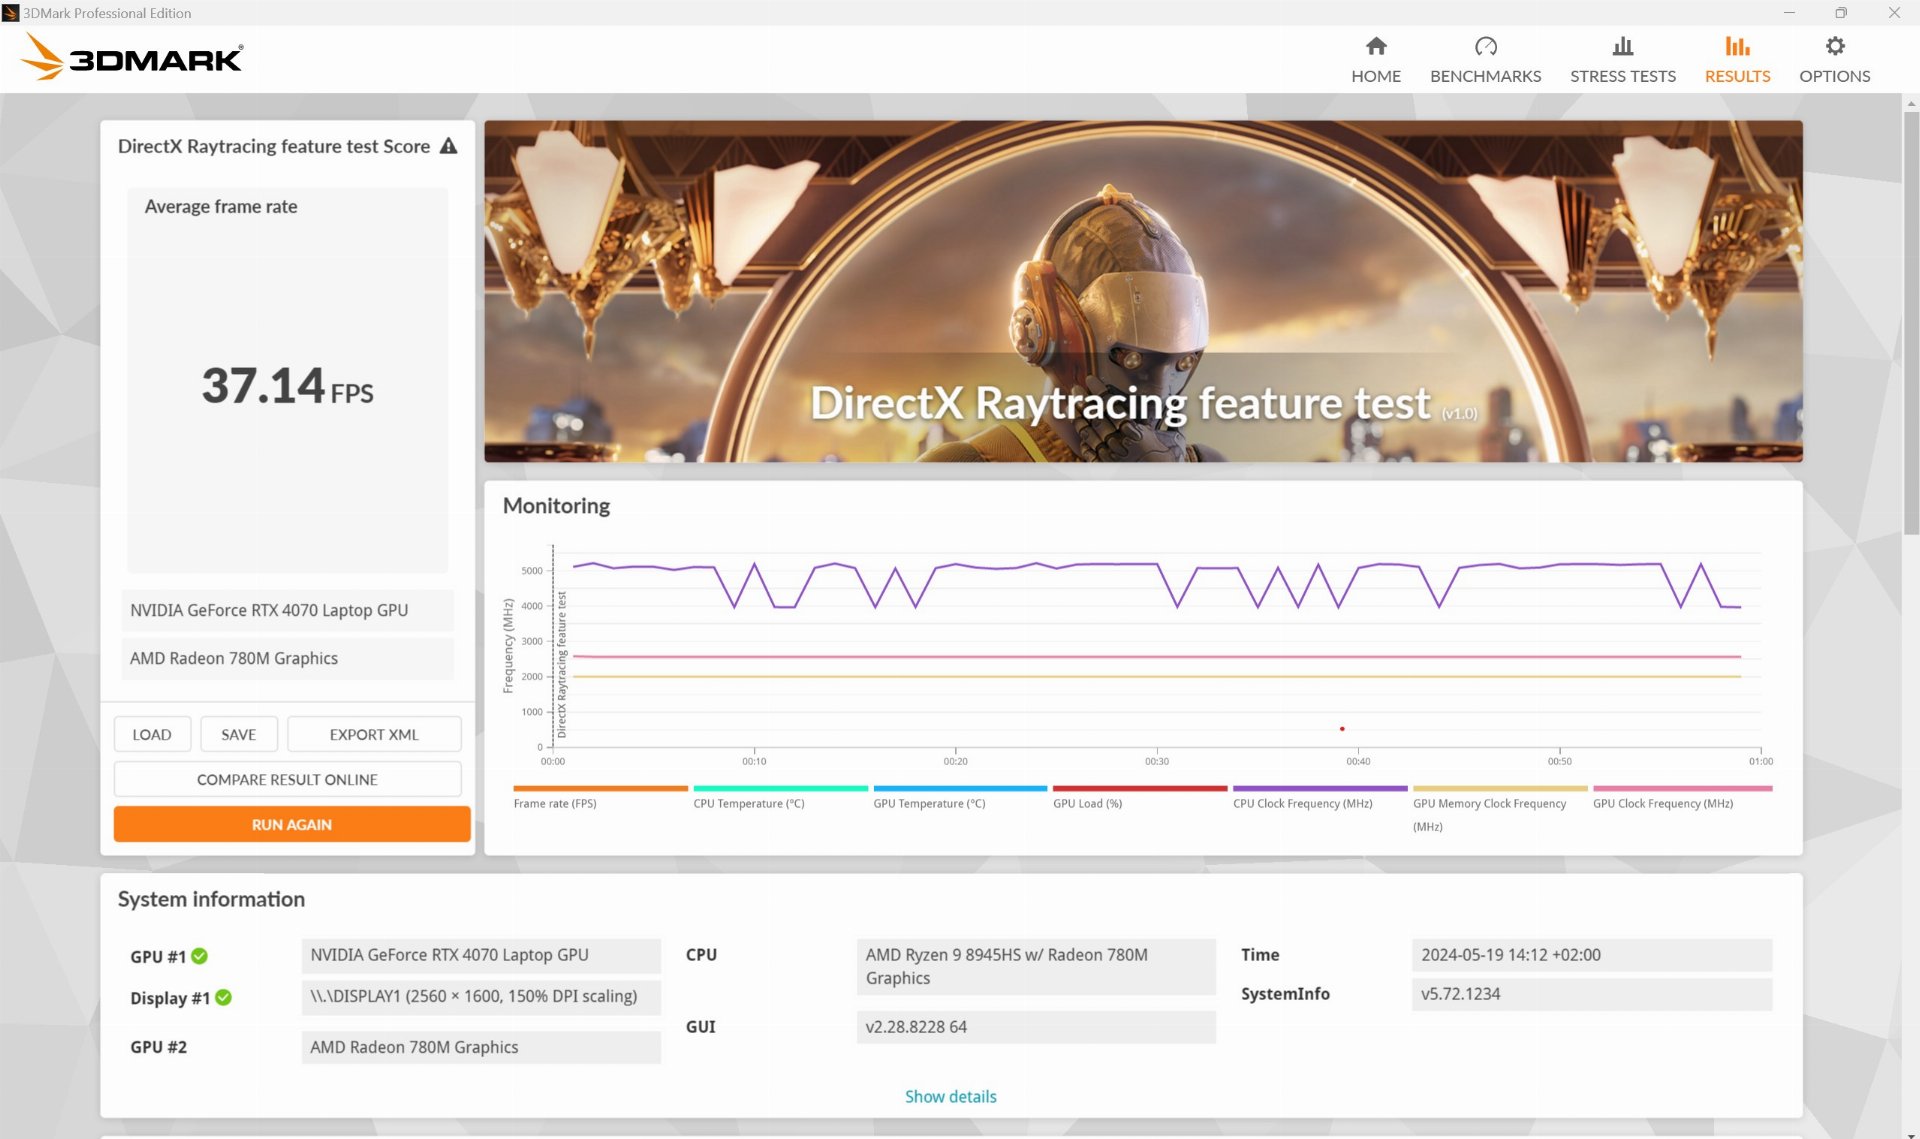This screenshot has width=1920, height=1139.
Task: Click the Results bar chart icon
Action: pos(1737,46)
